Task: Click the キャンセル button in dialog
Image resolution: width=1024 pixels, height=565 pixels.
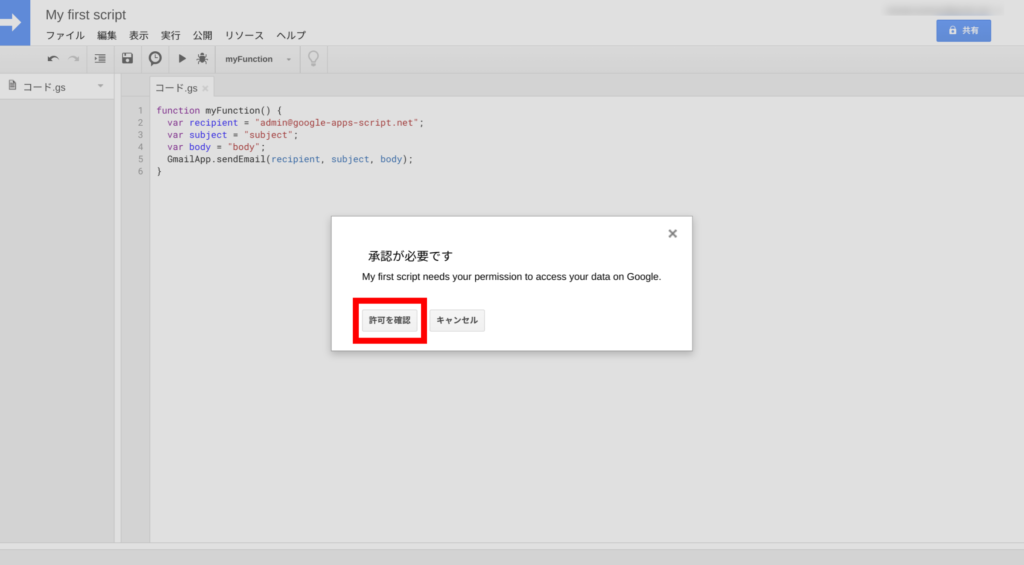Action: (457, 320)
